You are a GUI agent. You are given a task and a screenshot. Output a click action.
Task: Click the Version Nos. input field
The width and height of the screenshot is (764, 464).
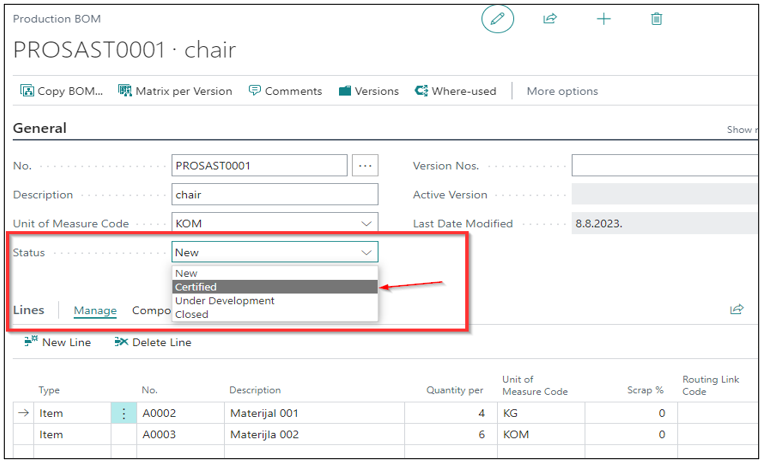664,166
